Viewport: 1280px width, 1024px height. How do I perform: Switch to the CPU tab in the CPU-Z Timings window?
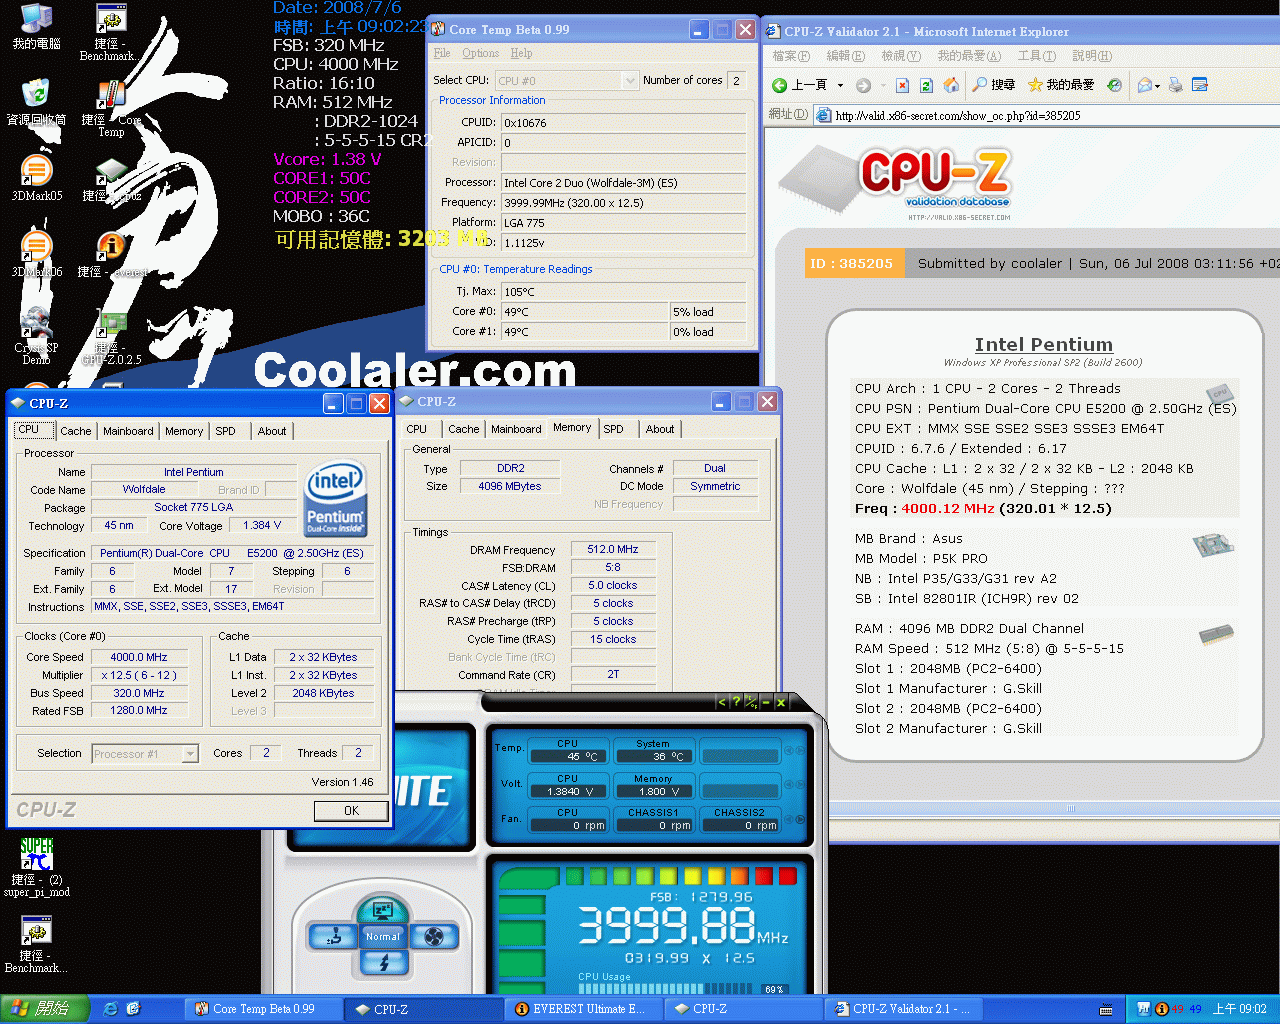pos(417,429)
